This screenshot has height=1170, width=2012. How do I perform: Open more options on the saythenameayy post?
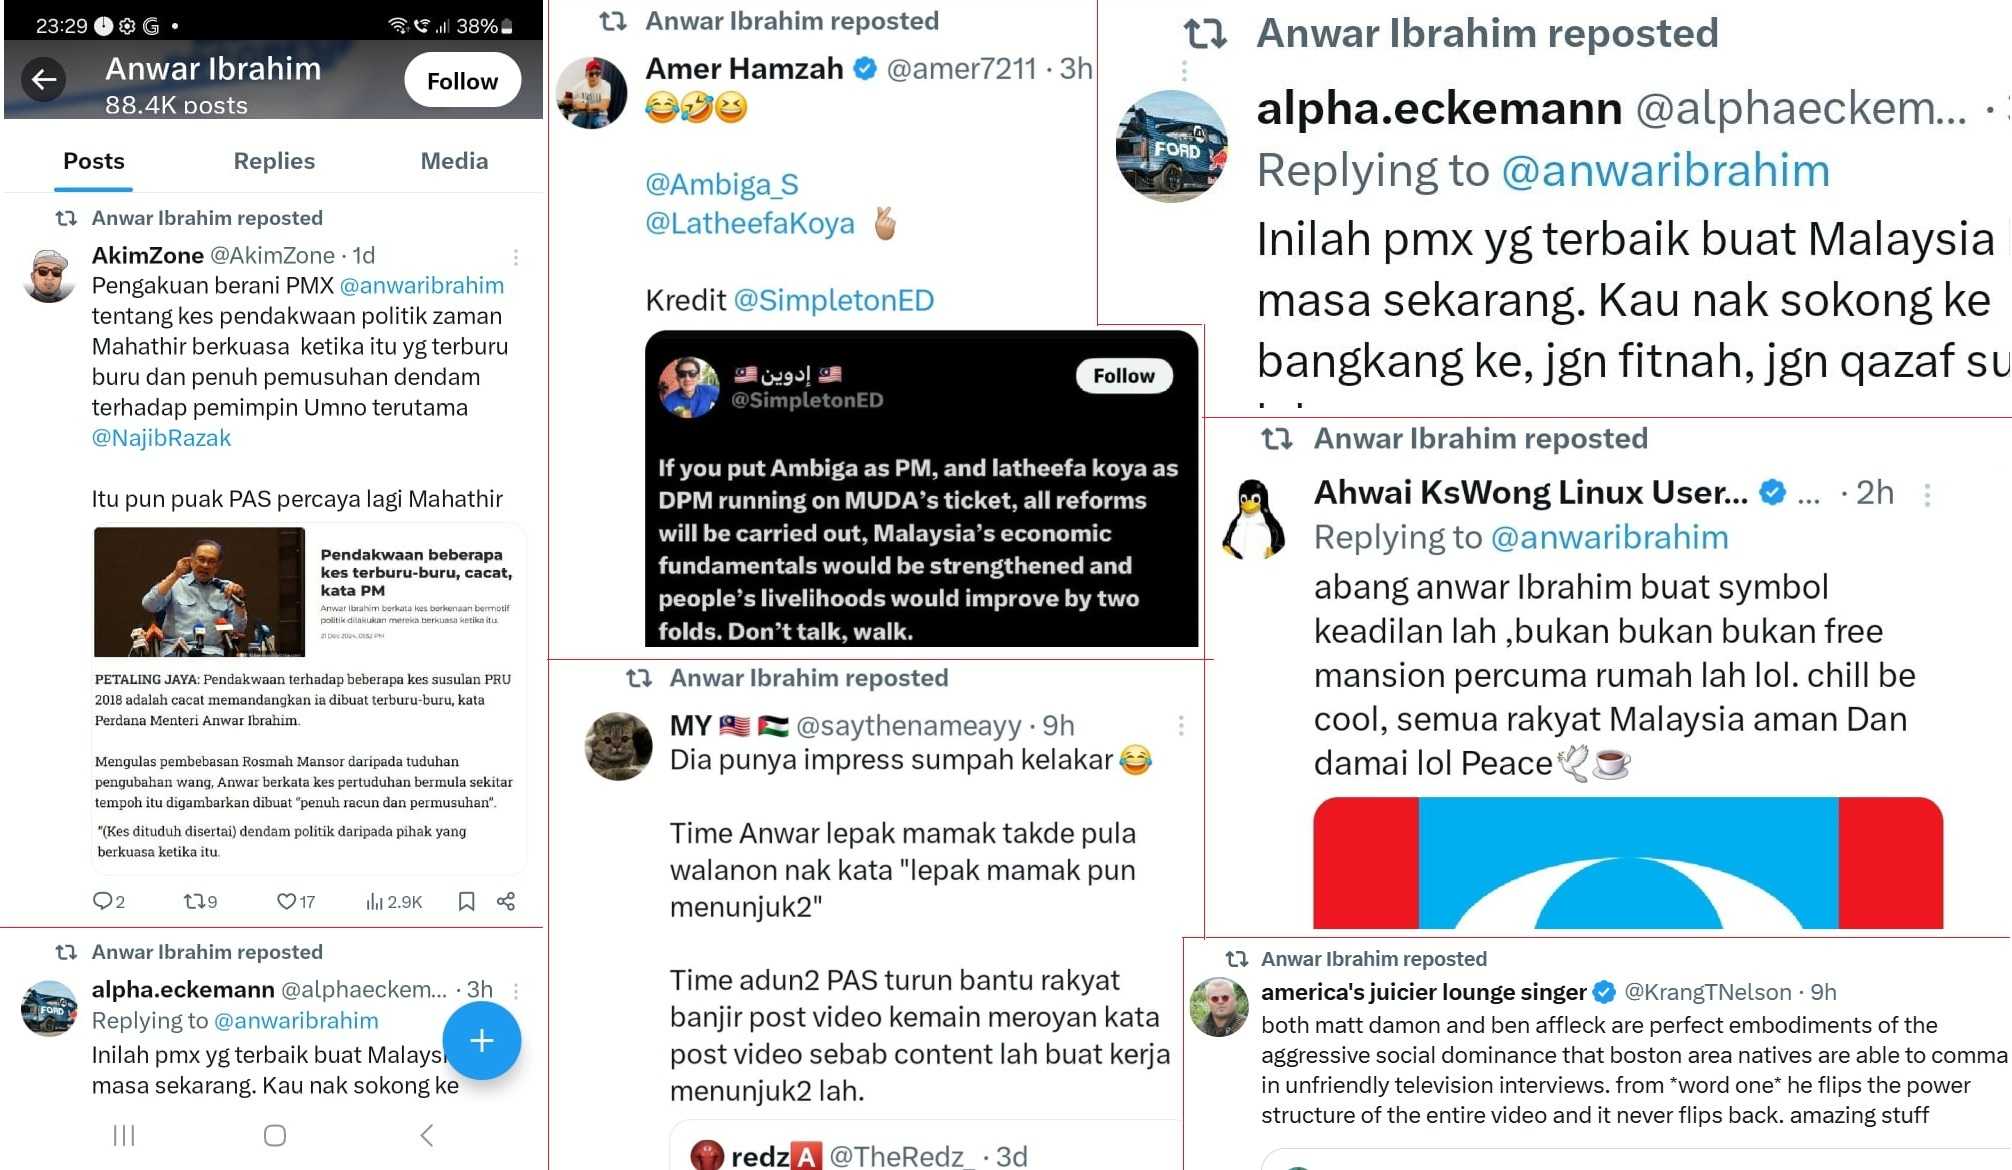click(1181, 725)
